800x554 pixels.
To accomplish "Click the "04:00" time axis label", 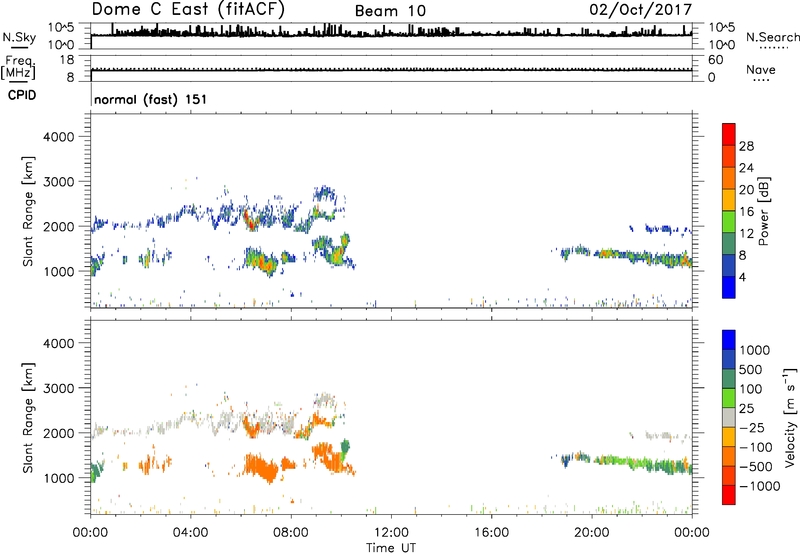I will [190, 533].
